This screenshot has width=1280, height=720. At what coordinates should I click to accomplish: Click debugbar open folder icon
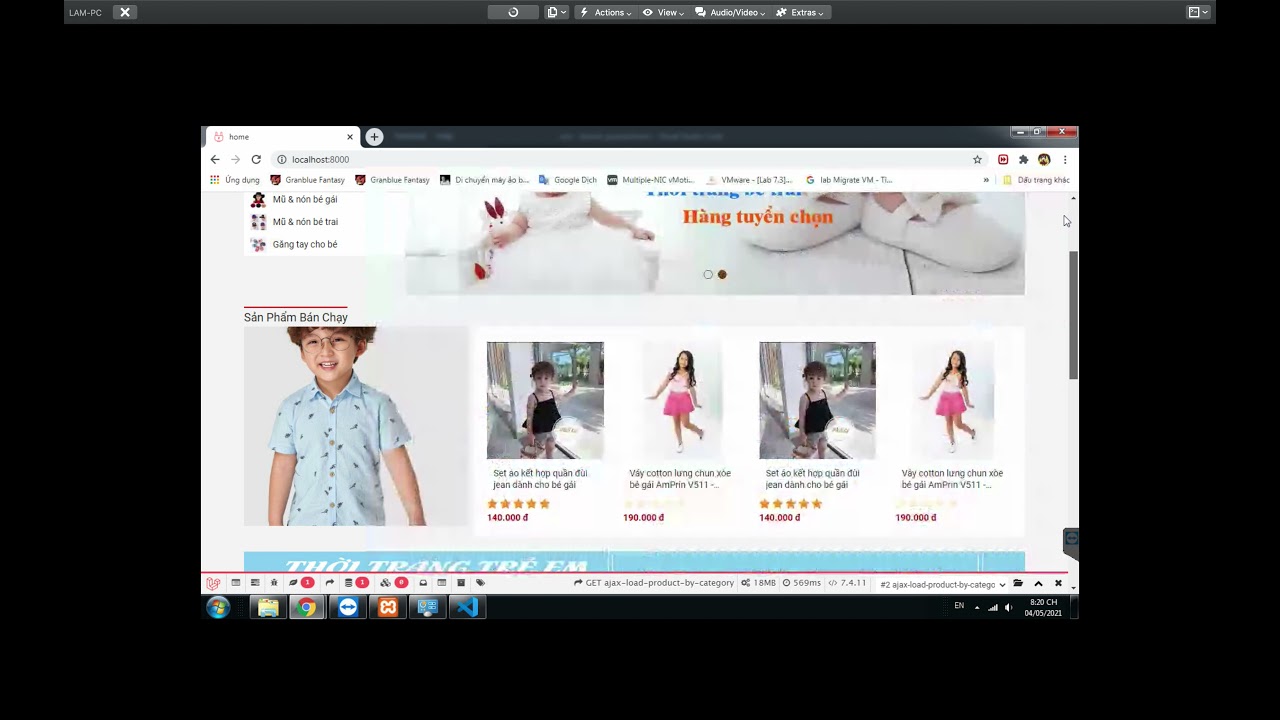[1018, 584]
